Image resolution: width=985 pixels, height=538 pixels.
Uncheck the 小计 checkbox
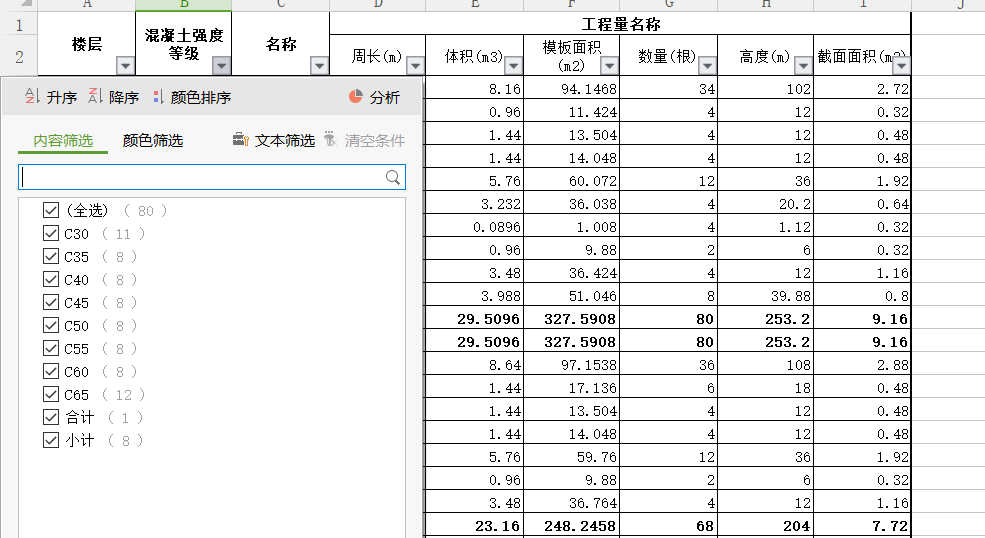click(x=51, y=440)
